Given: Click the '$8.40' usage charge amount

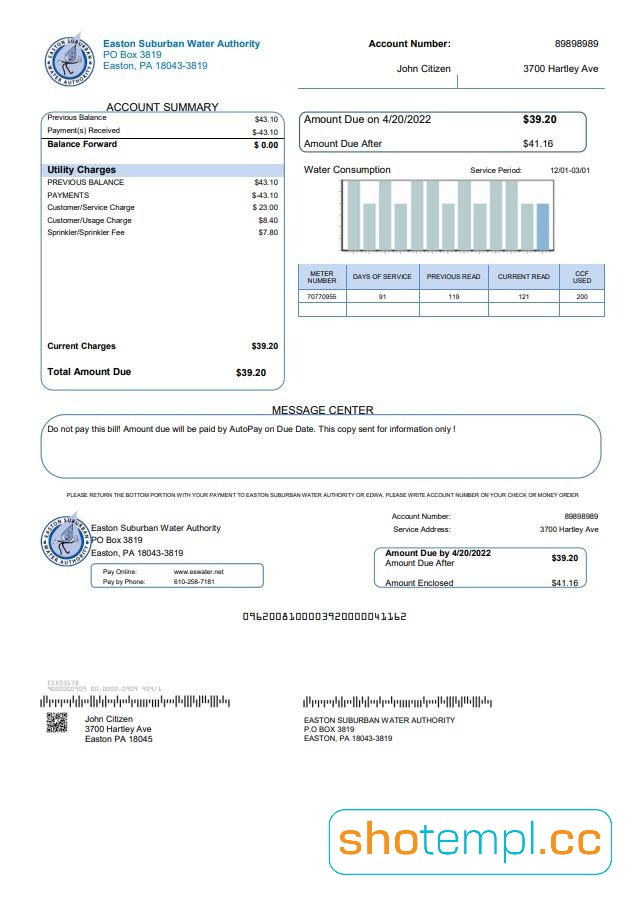Looking at the screenshot, I should (268, 220).
